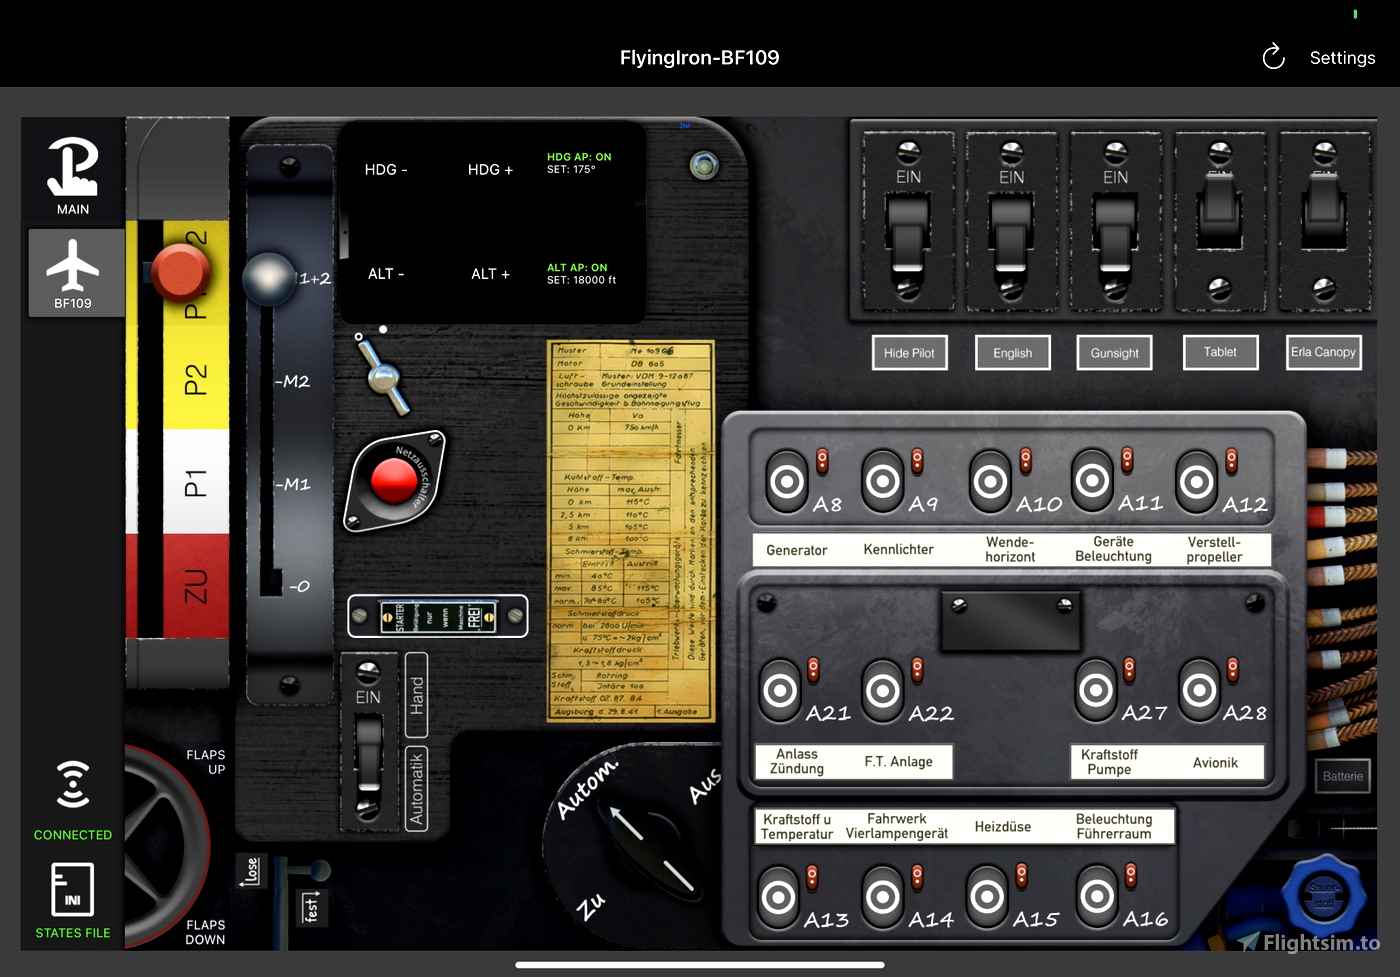Reload the panel with the refresh icon
This screenshot has height=977, width=1400.
1273,57
